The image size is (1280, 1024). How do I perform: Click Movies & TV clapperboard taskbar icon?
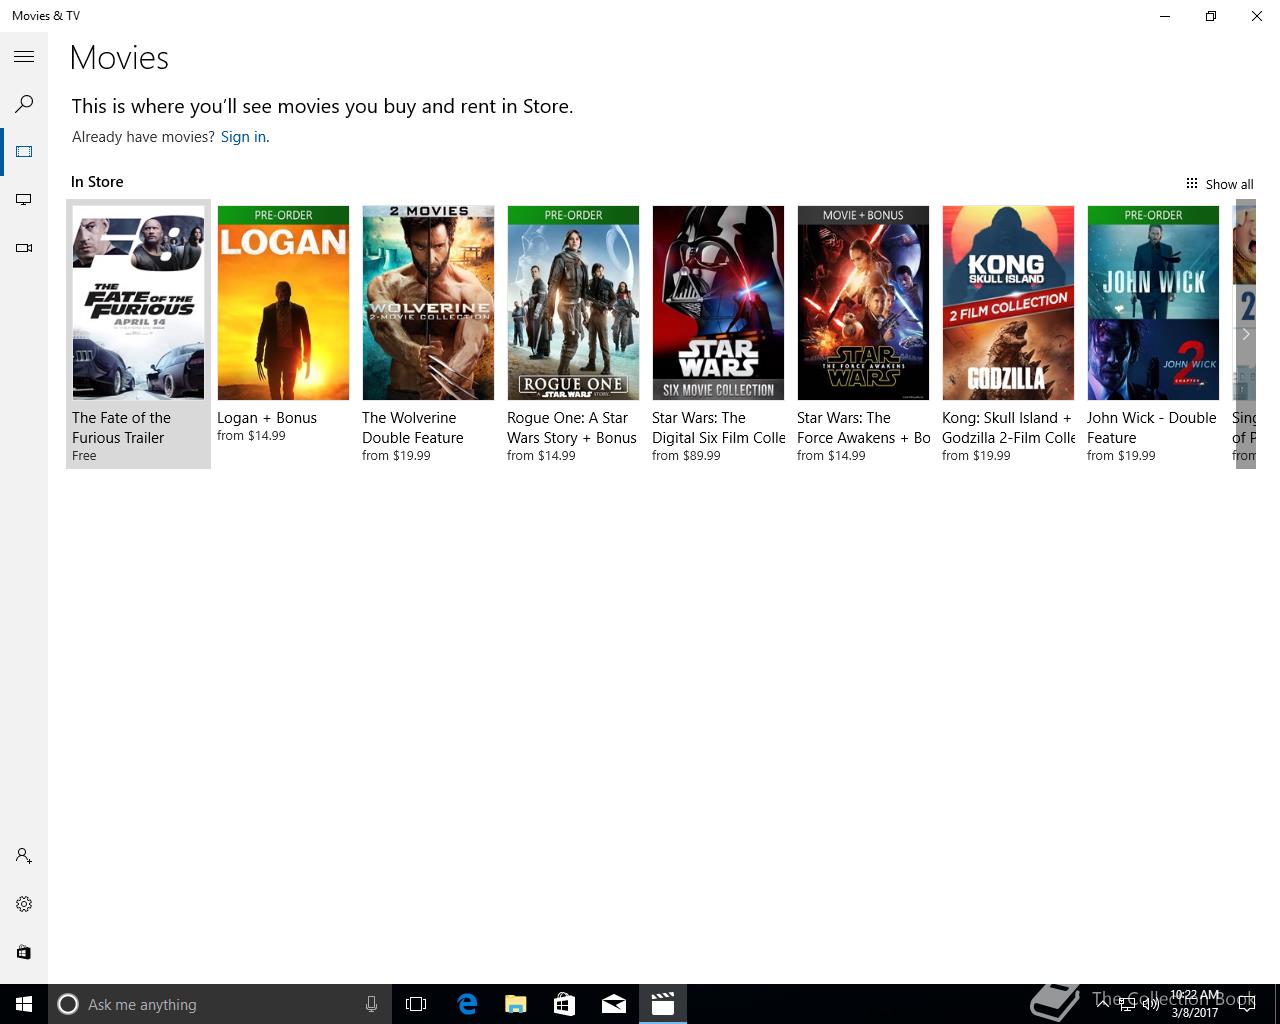662,1004
